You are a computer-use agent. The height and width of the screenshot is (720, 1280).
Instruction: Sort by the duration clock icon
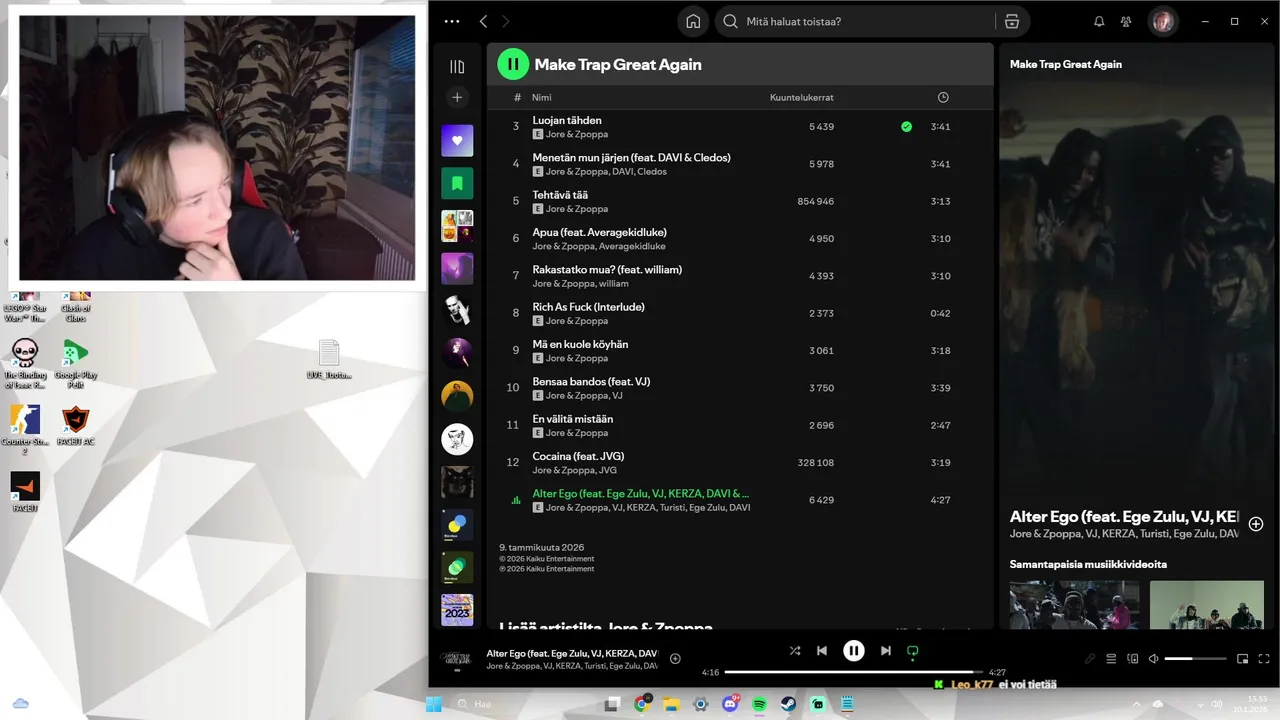point(943,97)
